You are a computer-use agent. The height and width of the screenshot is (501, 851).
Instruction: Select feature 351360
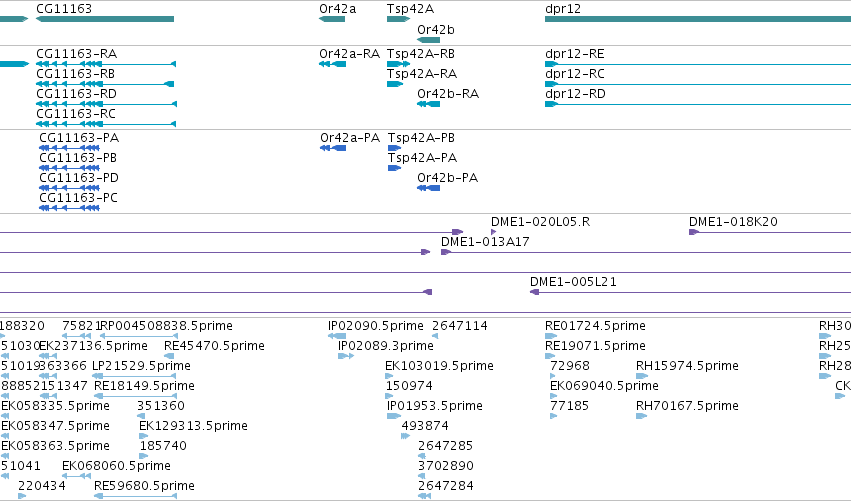point(161,407)
